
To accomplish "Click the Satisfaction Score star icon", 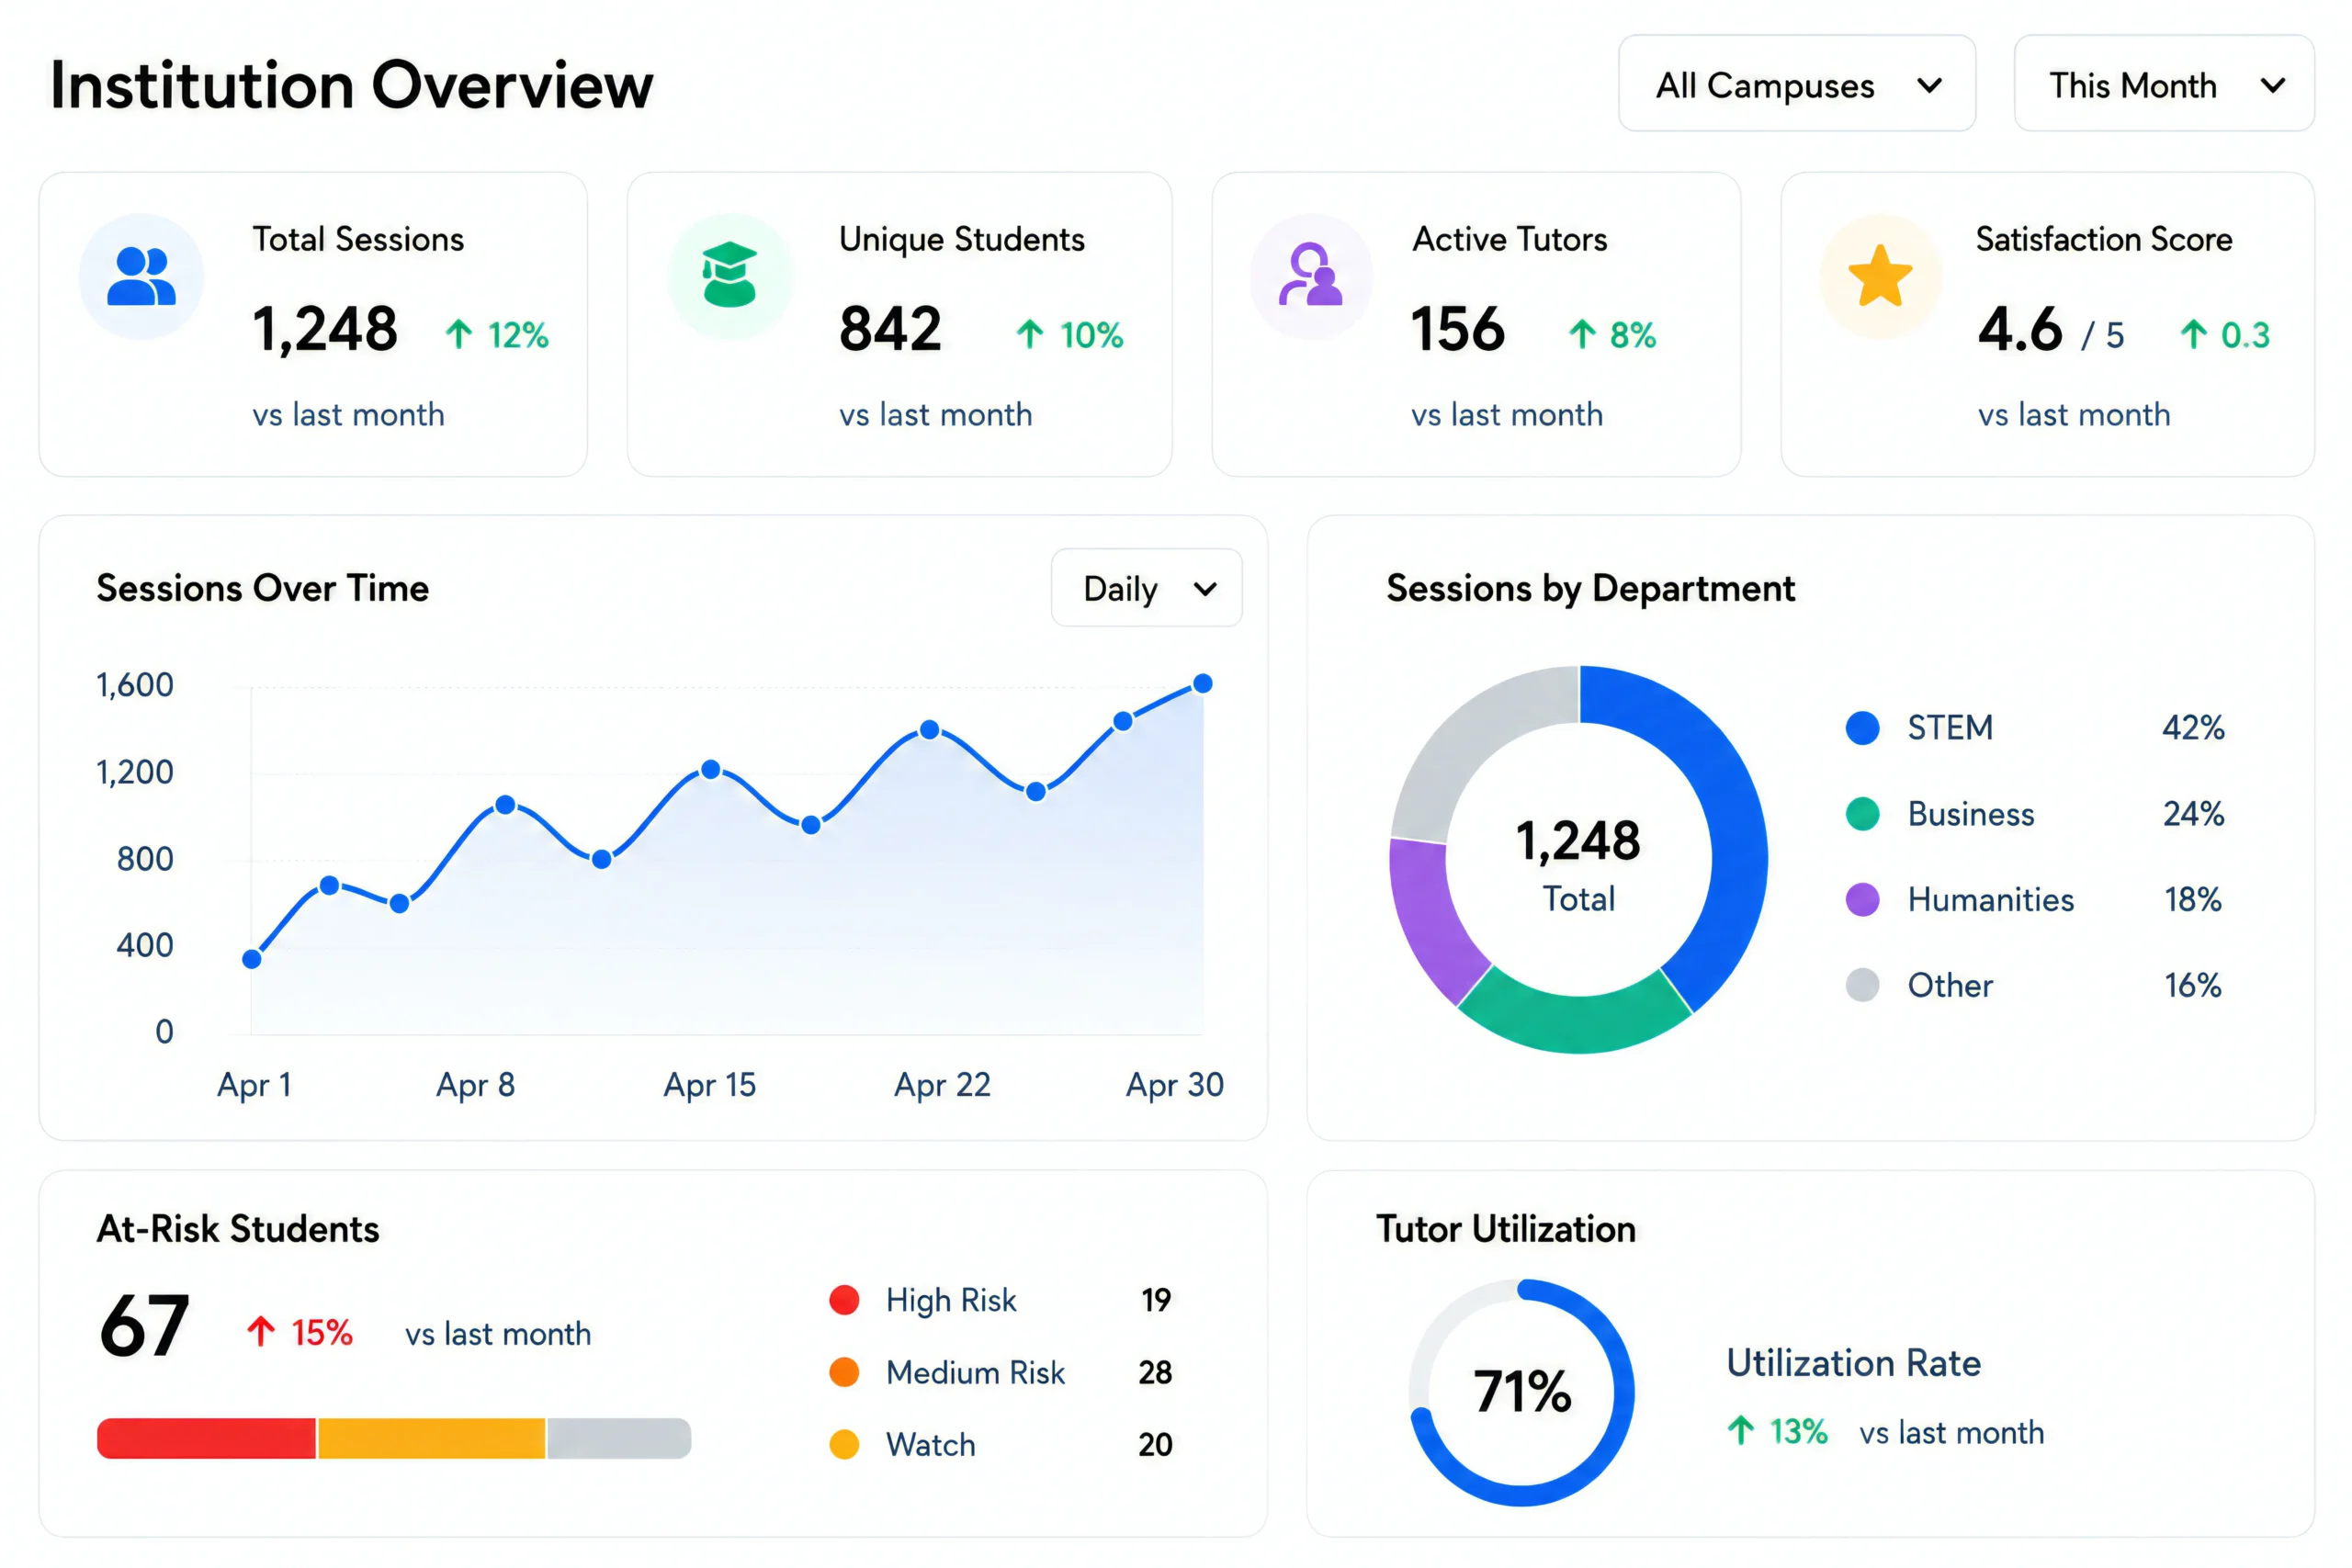I will (1880, 275).
